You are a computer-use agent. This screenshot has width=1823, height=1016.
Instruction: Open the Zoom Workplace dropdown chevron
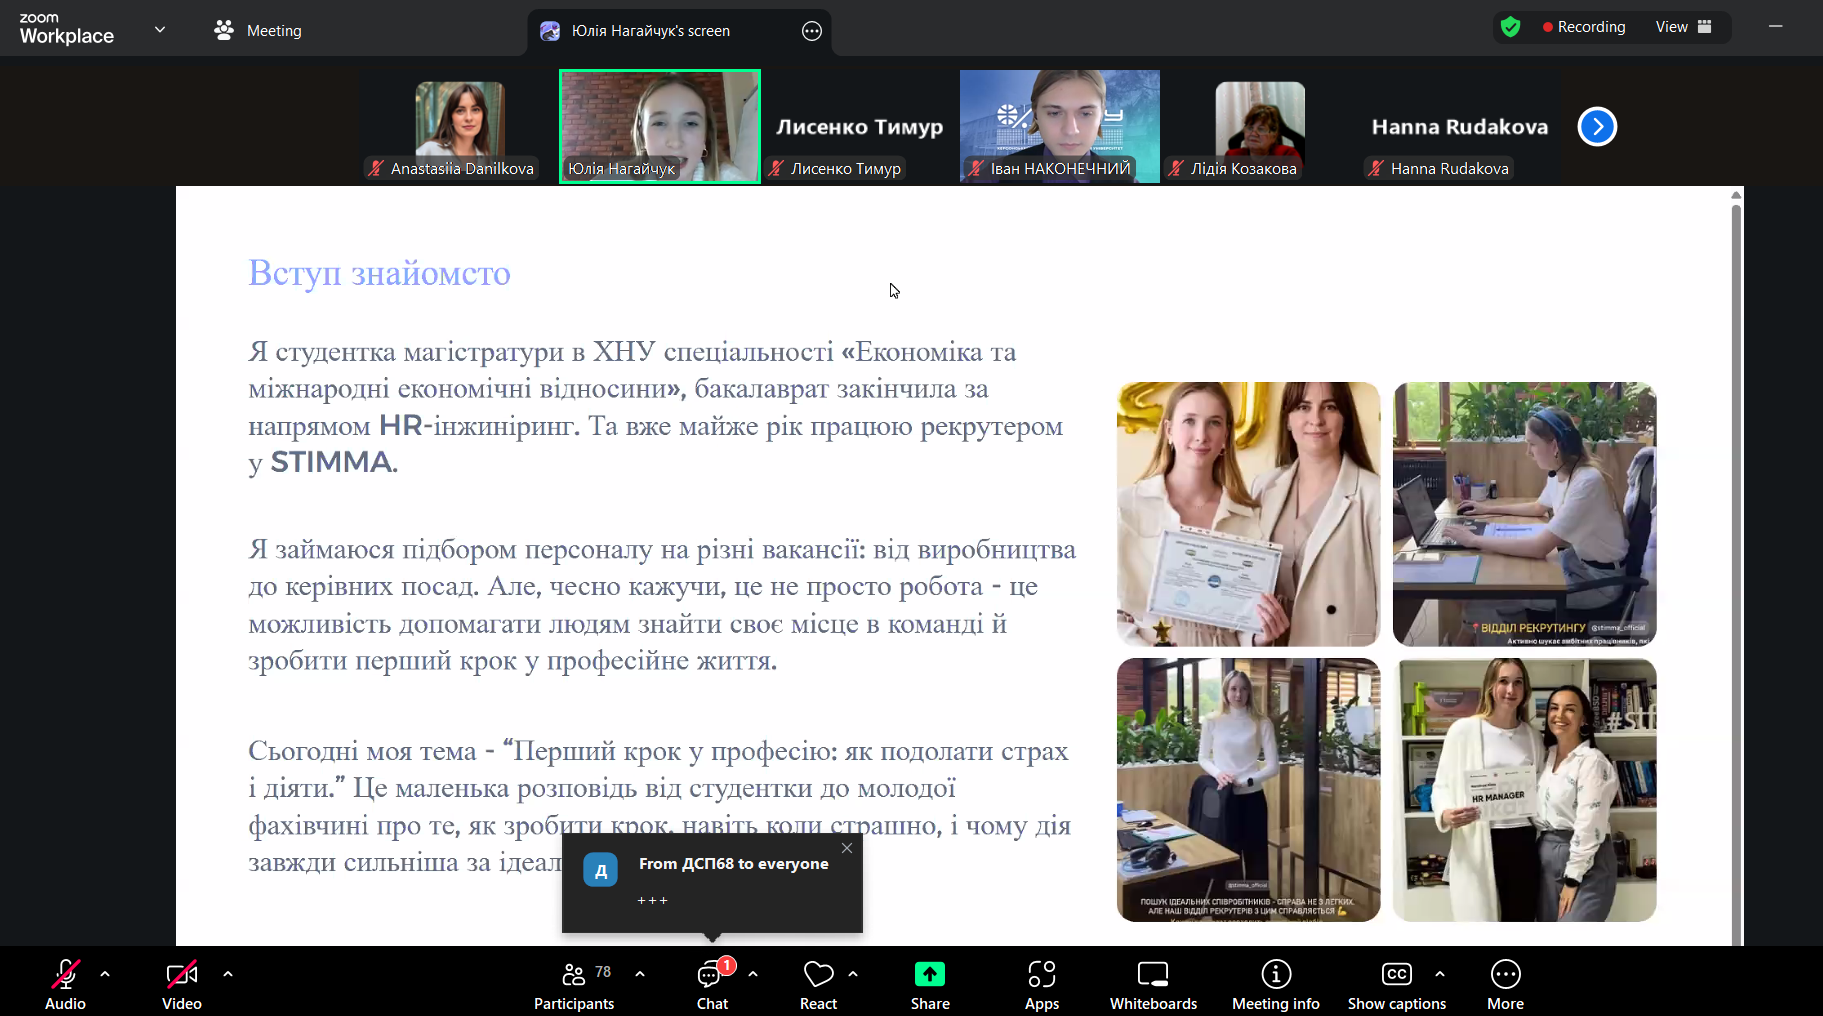[160, 30]
